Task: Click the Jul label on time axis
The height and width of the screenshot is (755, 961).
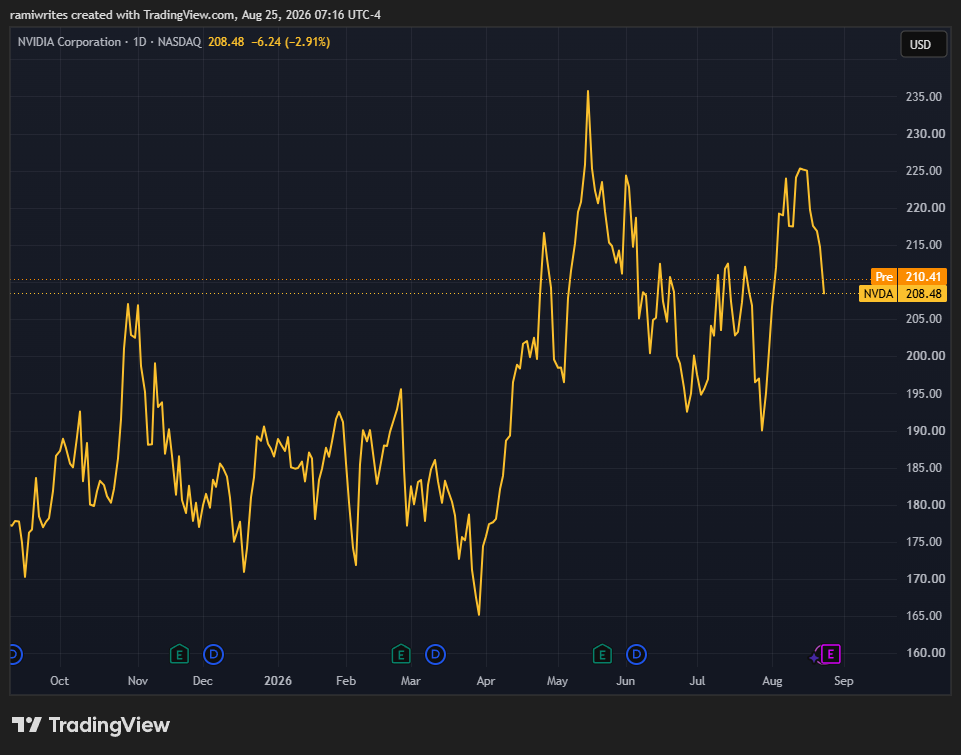Action: point(697,681)
